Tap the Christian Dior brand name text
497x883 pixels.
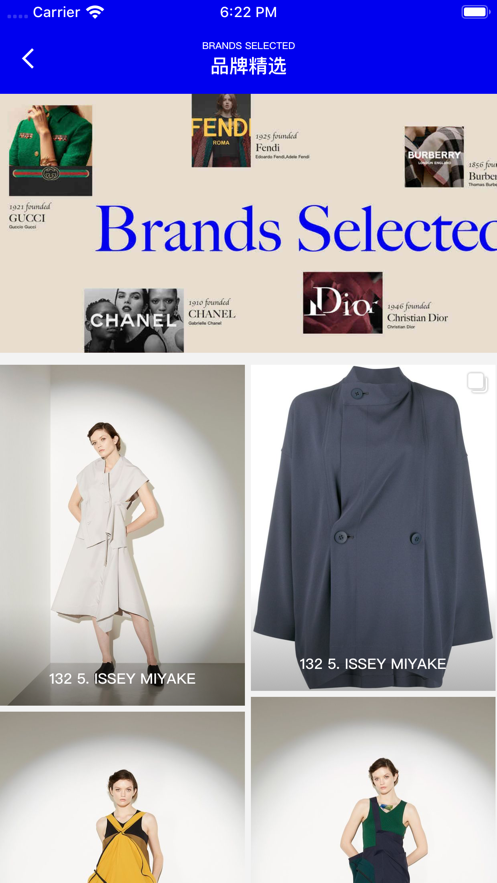coord(417,318)
